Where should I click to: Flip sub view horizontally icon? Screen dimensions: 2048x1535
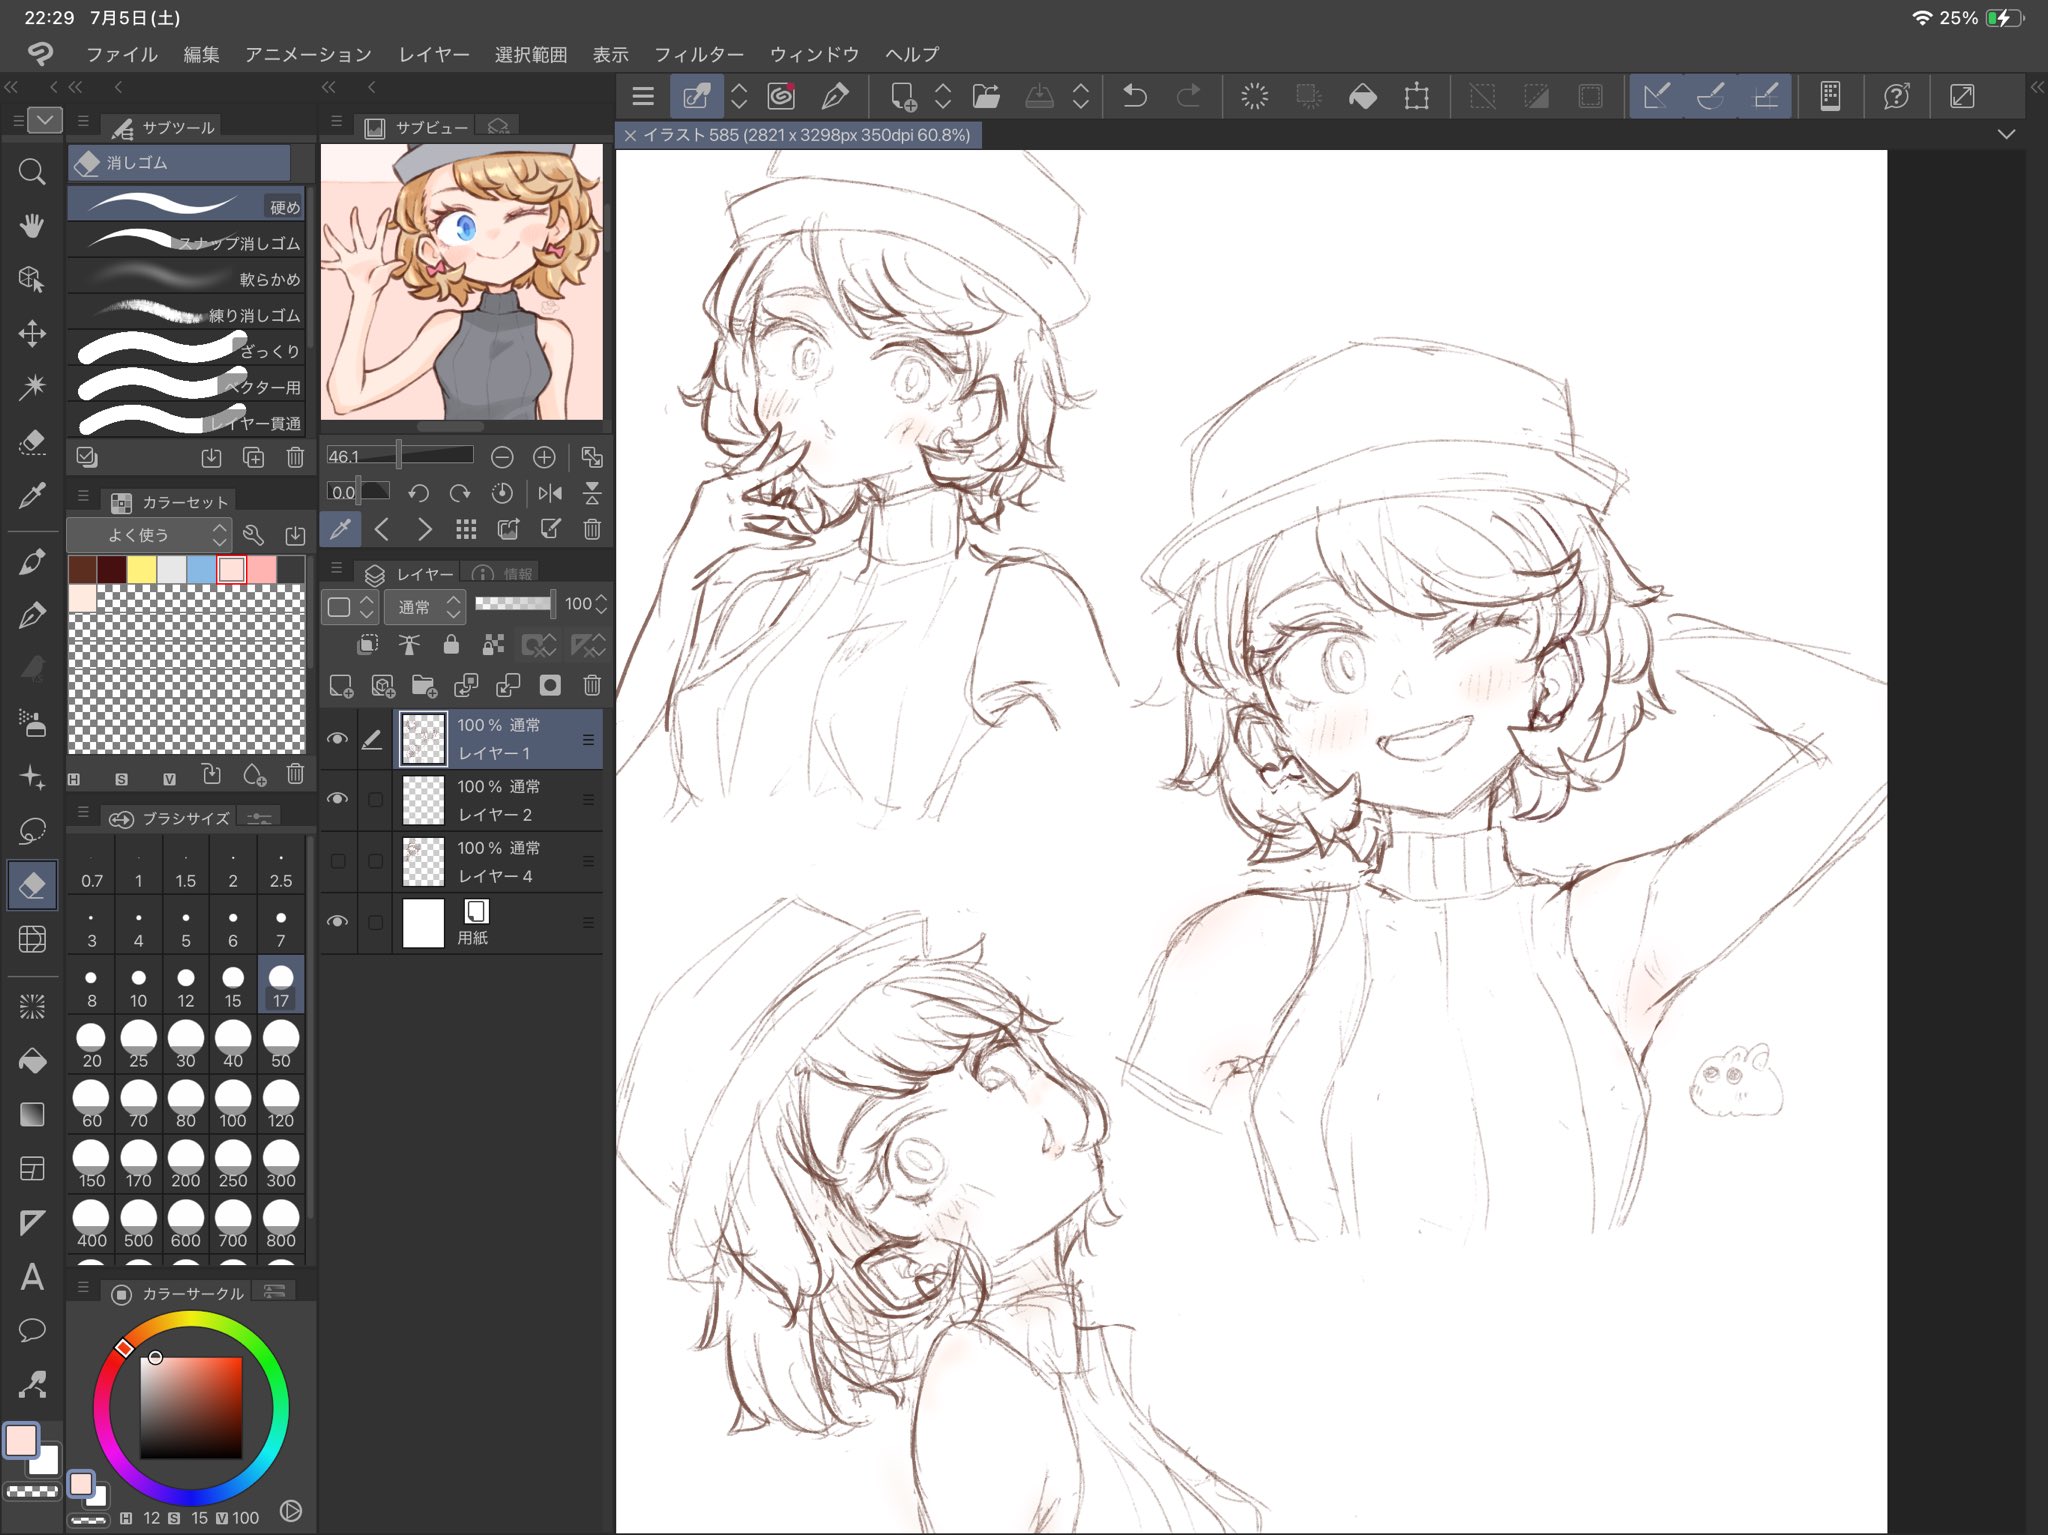(x=550, y=493)
